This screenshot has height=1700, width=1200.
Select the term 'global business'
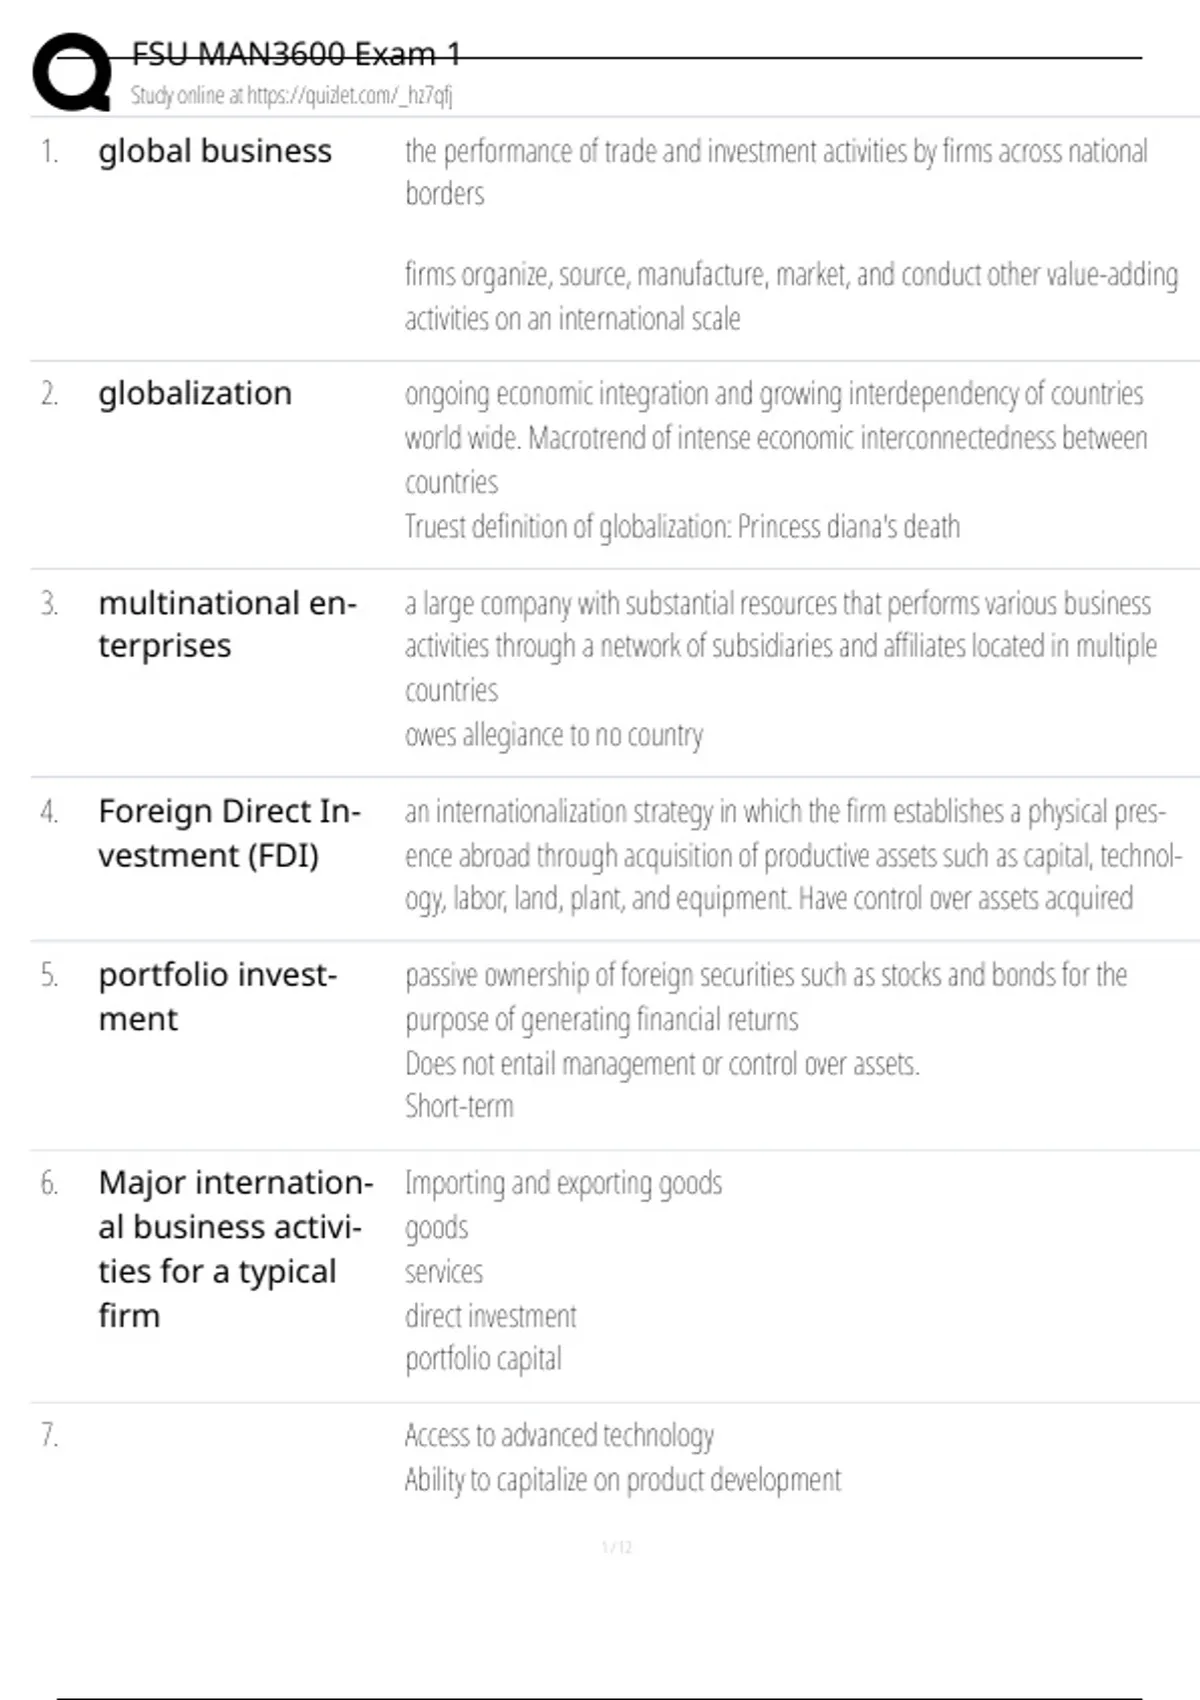pyautogui.click(x=215, y=151)
